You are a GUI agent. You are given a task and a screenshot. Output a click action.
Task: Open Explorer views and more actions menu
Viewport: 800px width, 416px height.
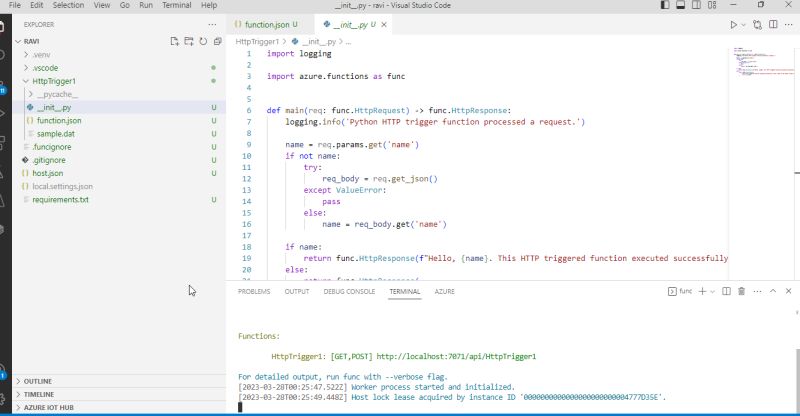(x=212, y=25)
